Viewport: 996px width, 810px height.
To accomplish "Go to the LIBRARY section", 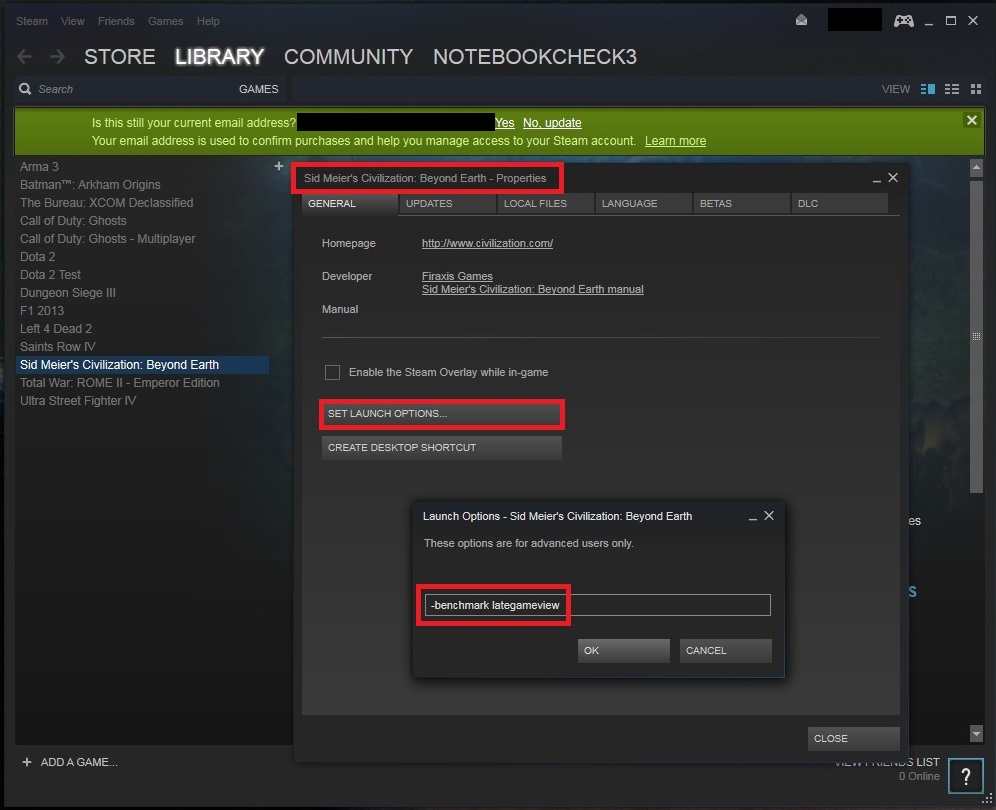I will [x=219, y=57].
